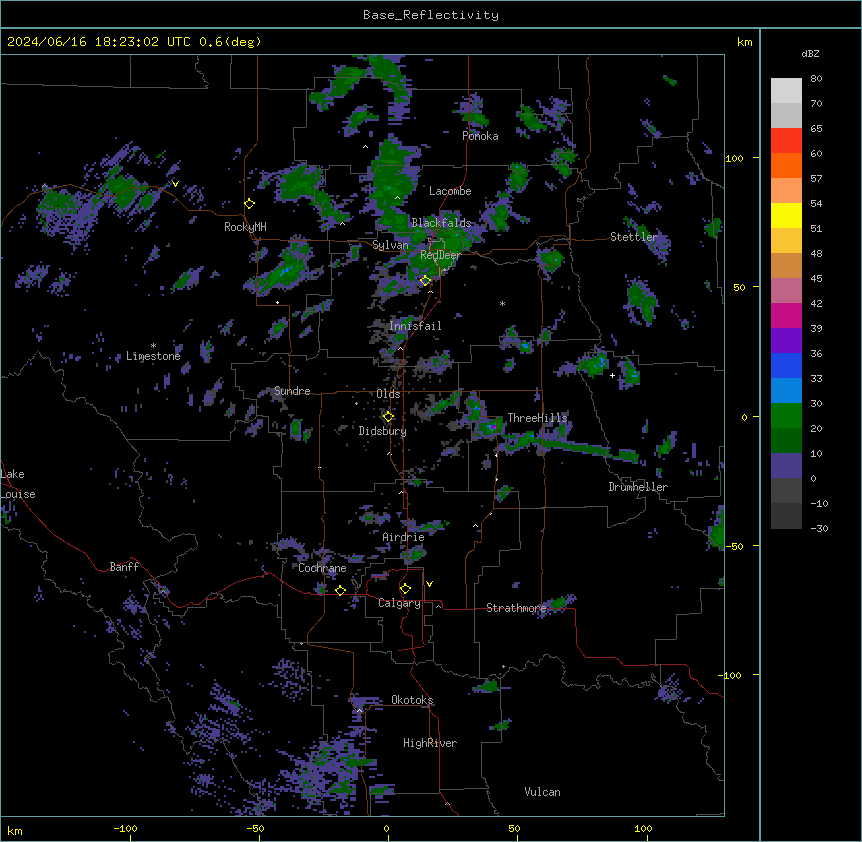This screenshot has height=842, width=862.
Task: Click the yellow diamond marker at RedDeer
Action: point(426,280)
